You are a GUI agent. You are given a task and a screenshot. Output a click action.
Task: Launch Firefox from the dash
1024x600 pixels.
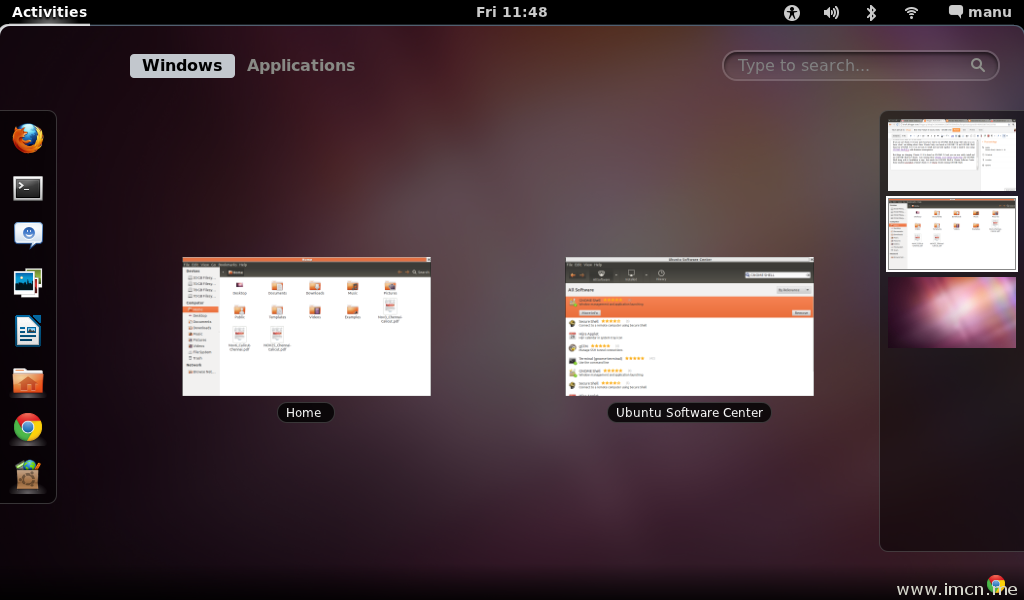click(28, 139)
